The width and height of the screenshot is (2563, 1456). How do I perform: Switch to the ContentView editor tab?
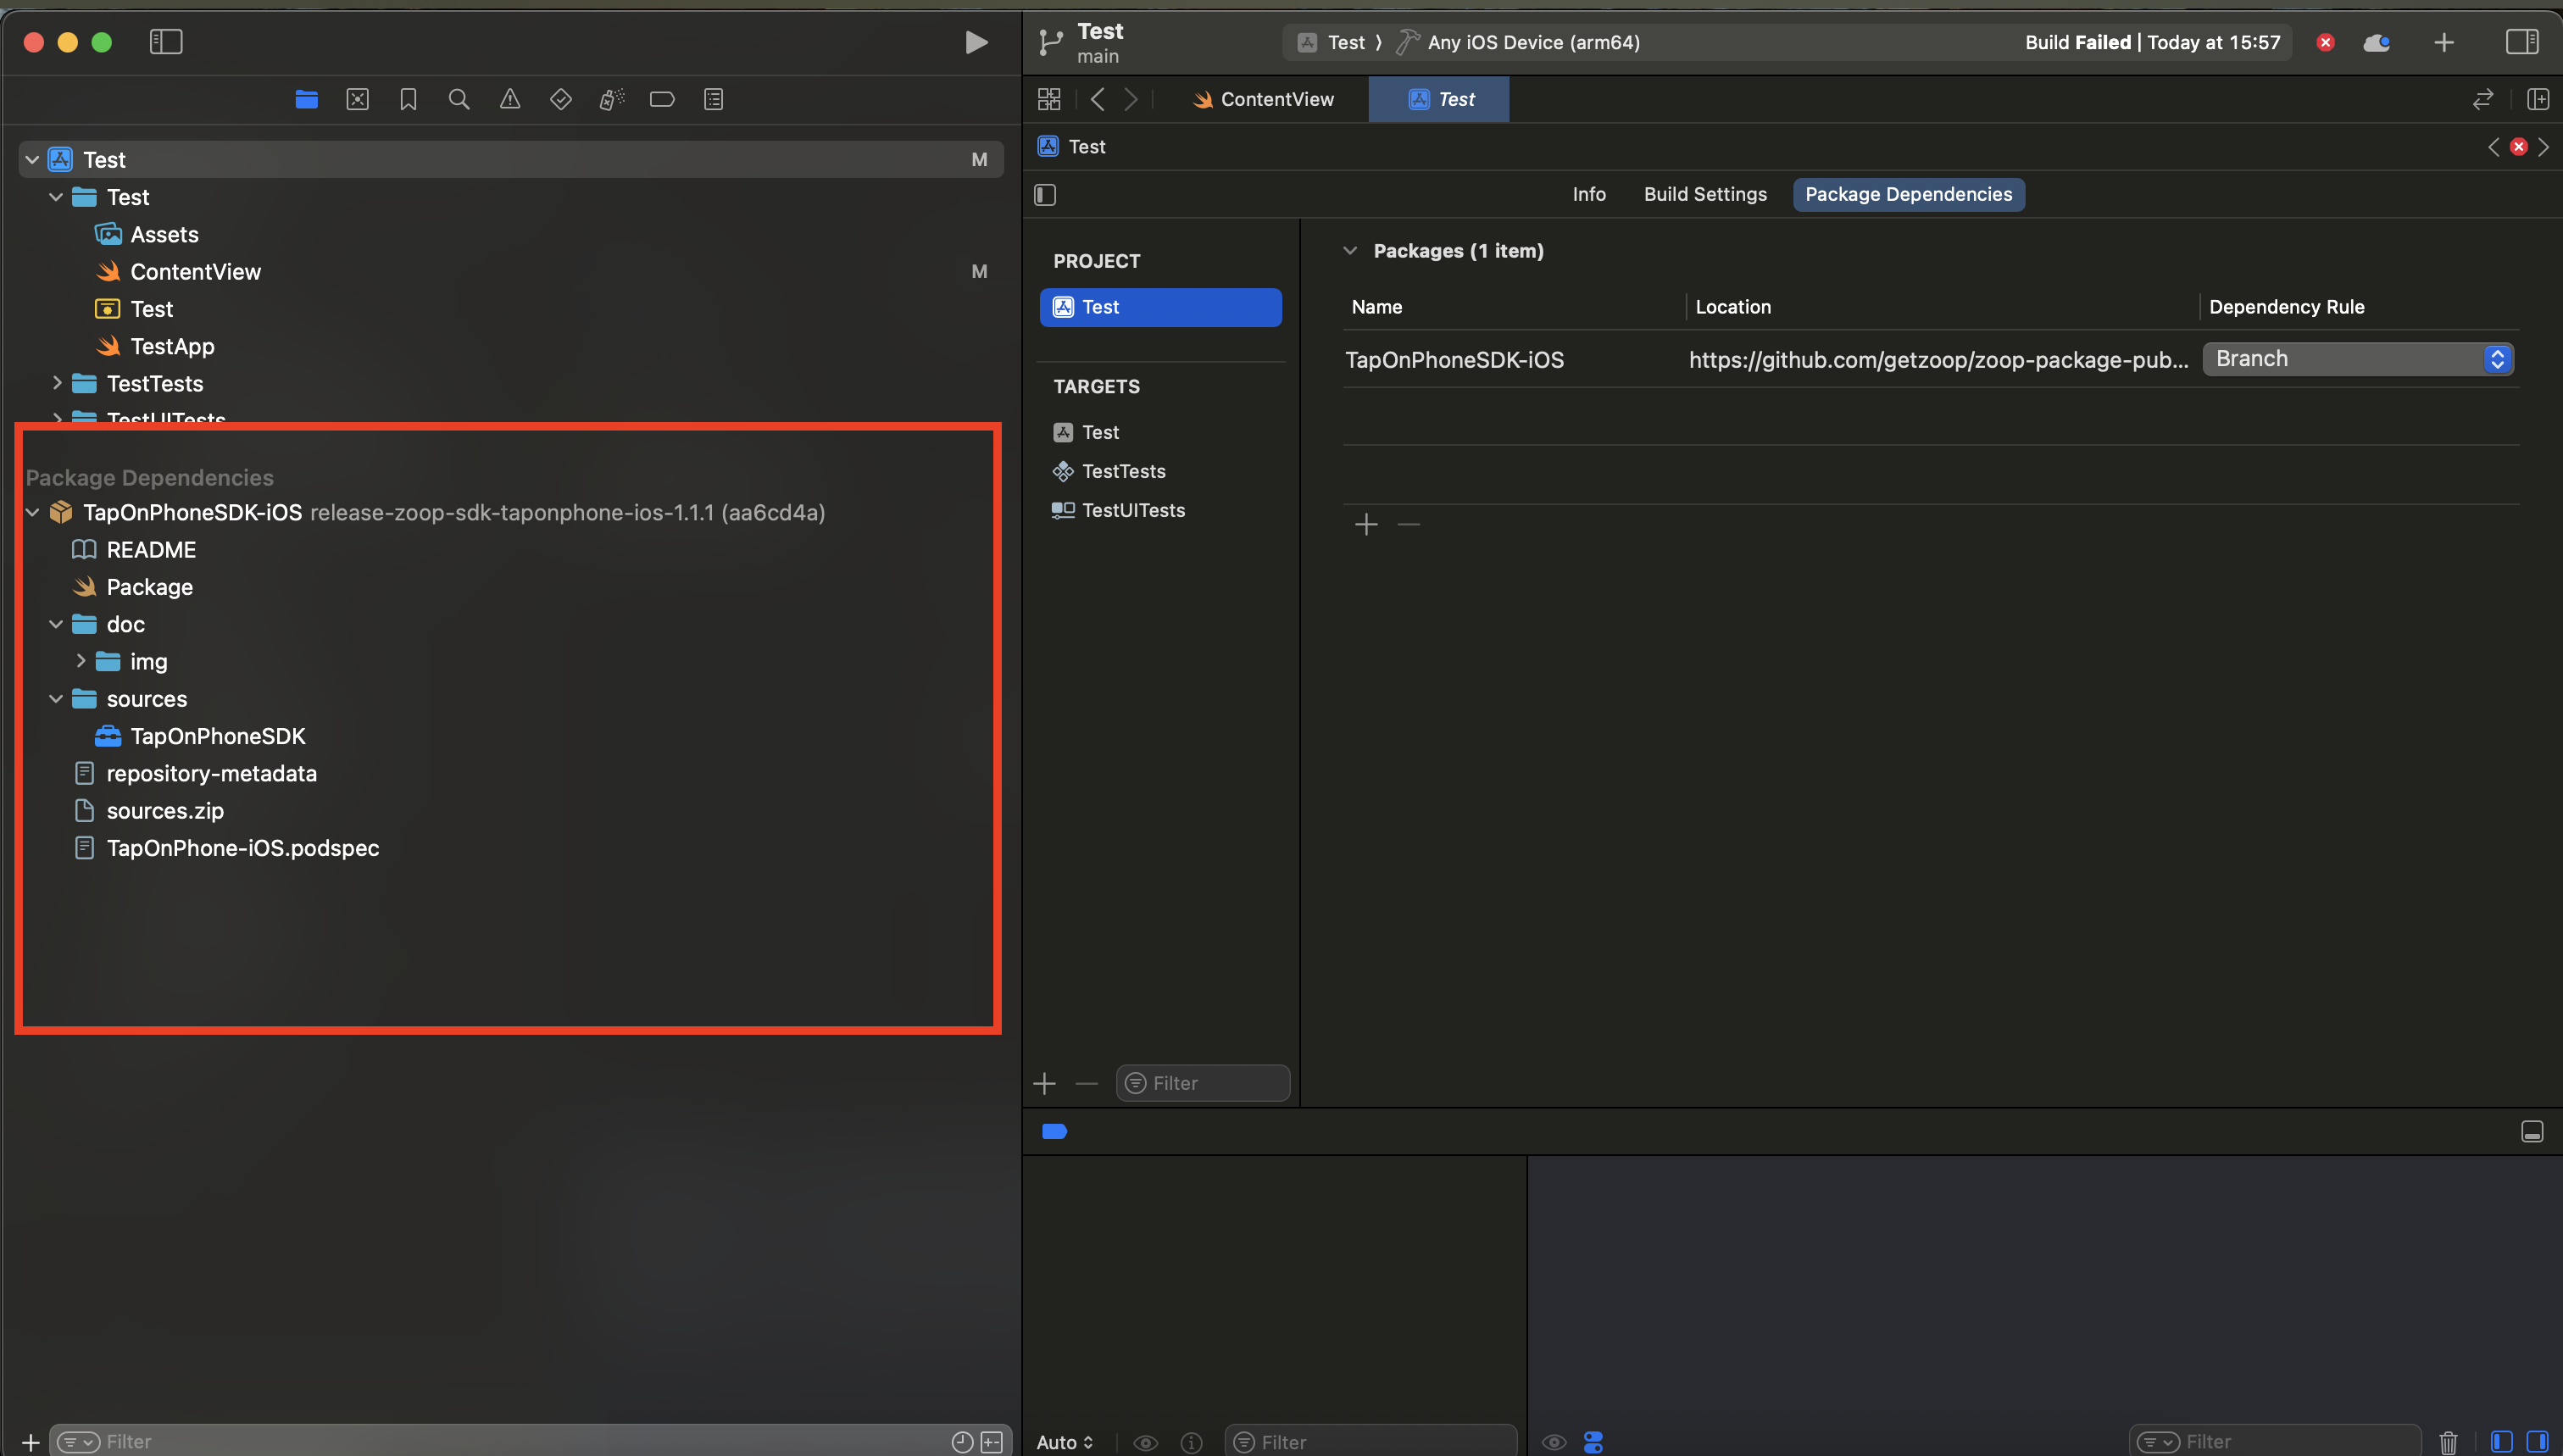pos(1263,99)
